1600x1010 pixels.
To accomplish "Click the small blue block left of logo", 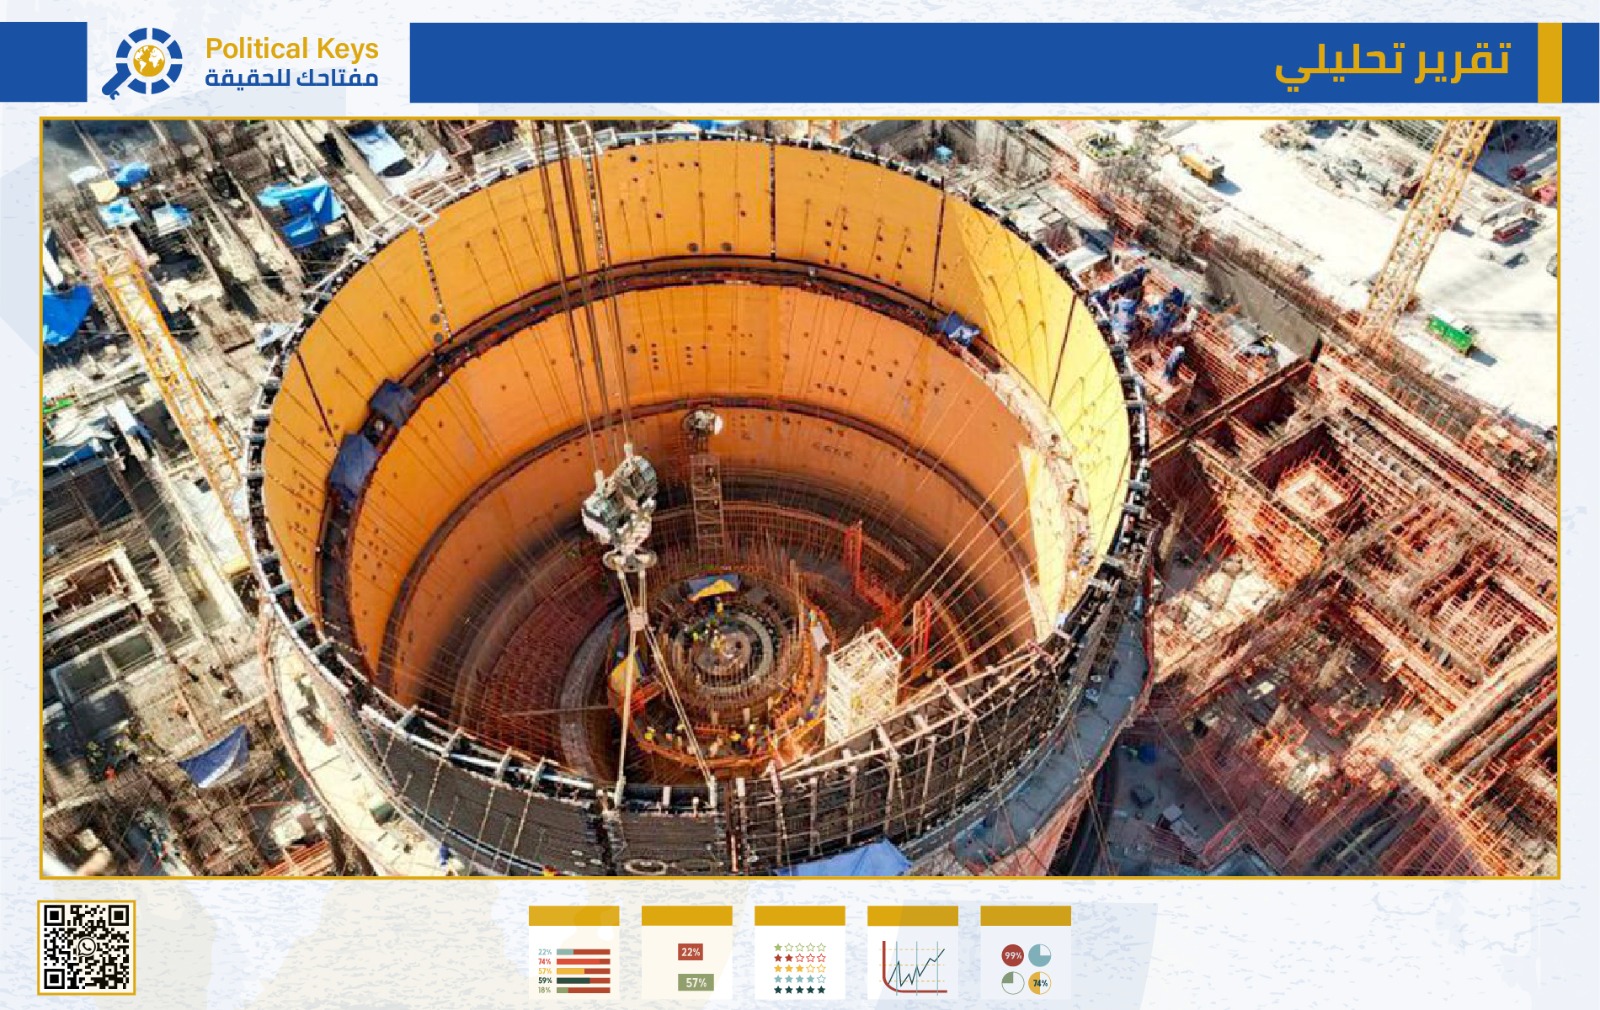I will point(43,62).
